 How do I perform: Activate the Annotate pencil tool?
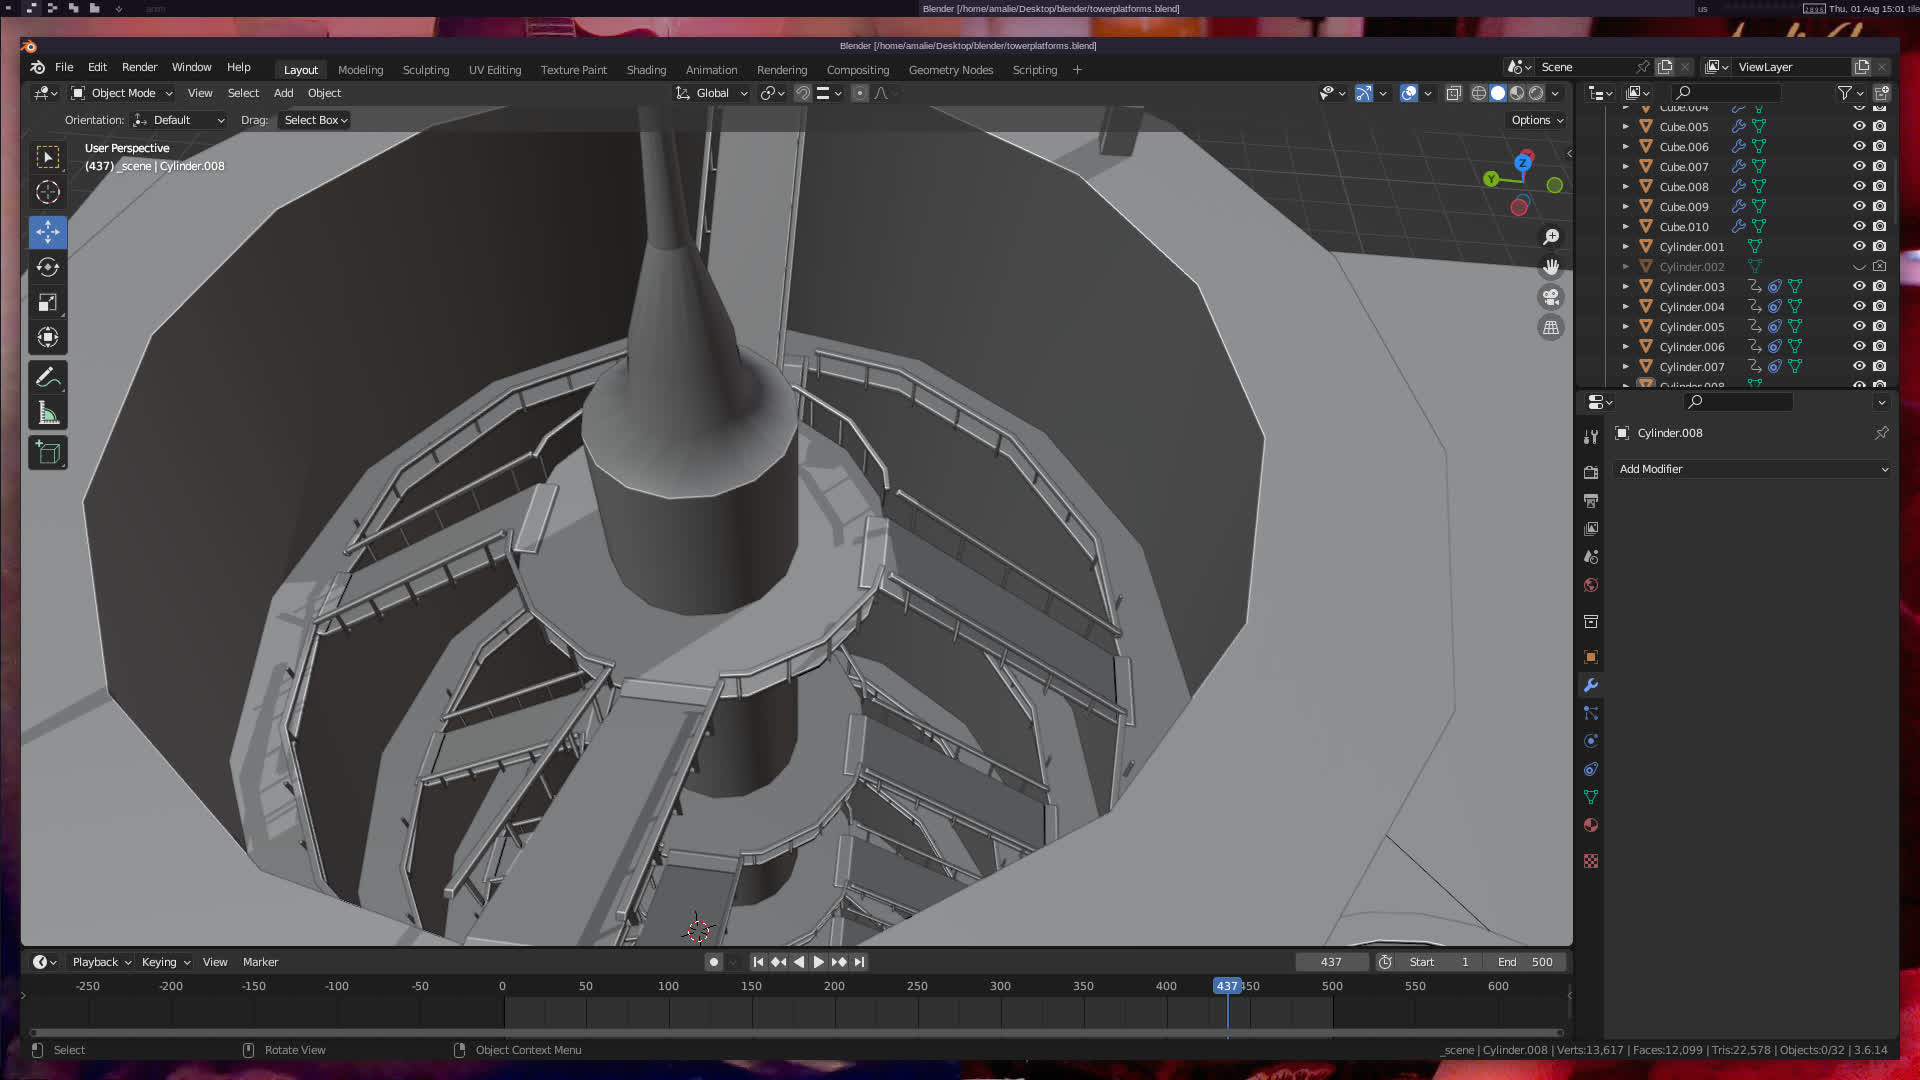click(47, 378)
